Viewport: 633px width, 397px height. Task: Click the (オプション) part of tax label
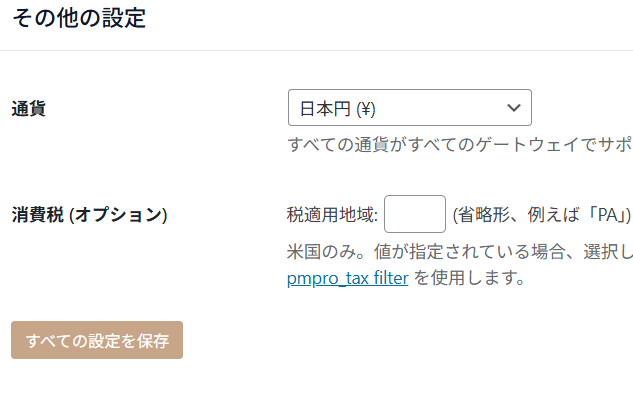118,214
